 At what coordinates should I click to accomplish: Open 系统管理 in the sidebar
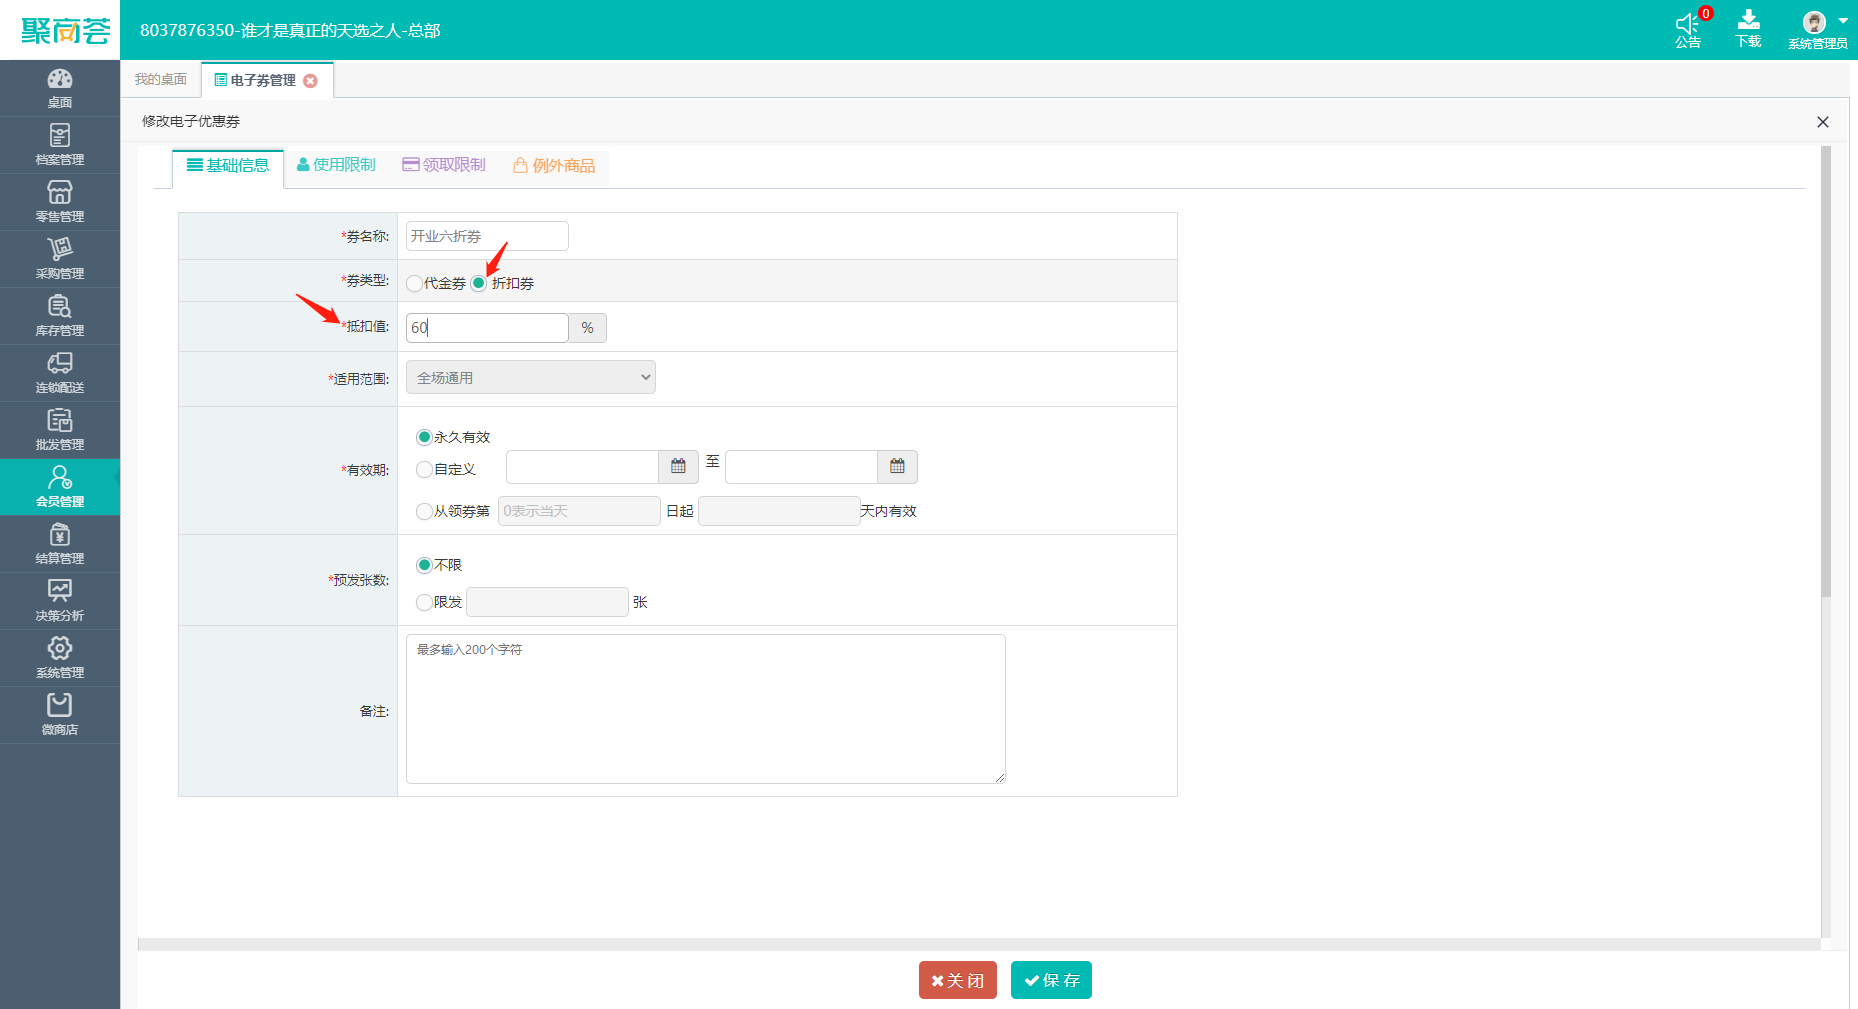coord(60,658)
